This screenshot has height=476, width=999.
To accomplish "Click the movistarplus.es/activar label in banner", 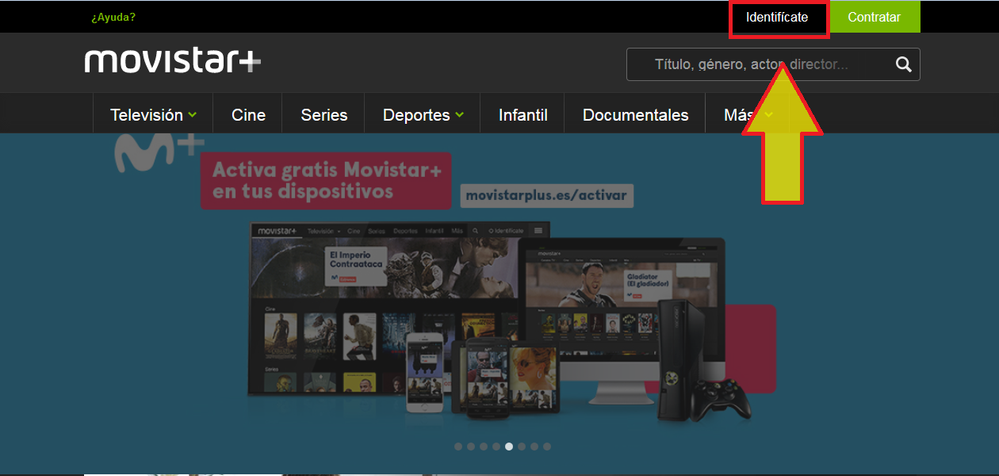I will (548, 195).
